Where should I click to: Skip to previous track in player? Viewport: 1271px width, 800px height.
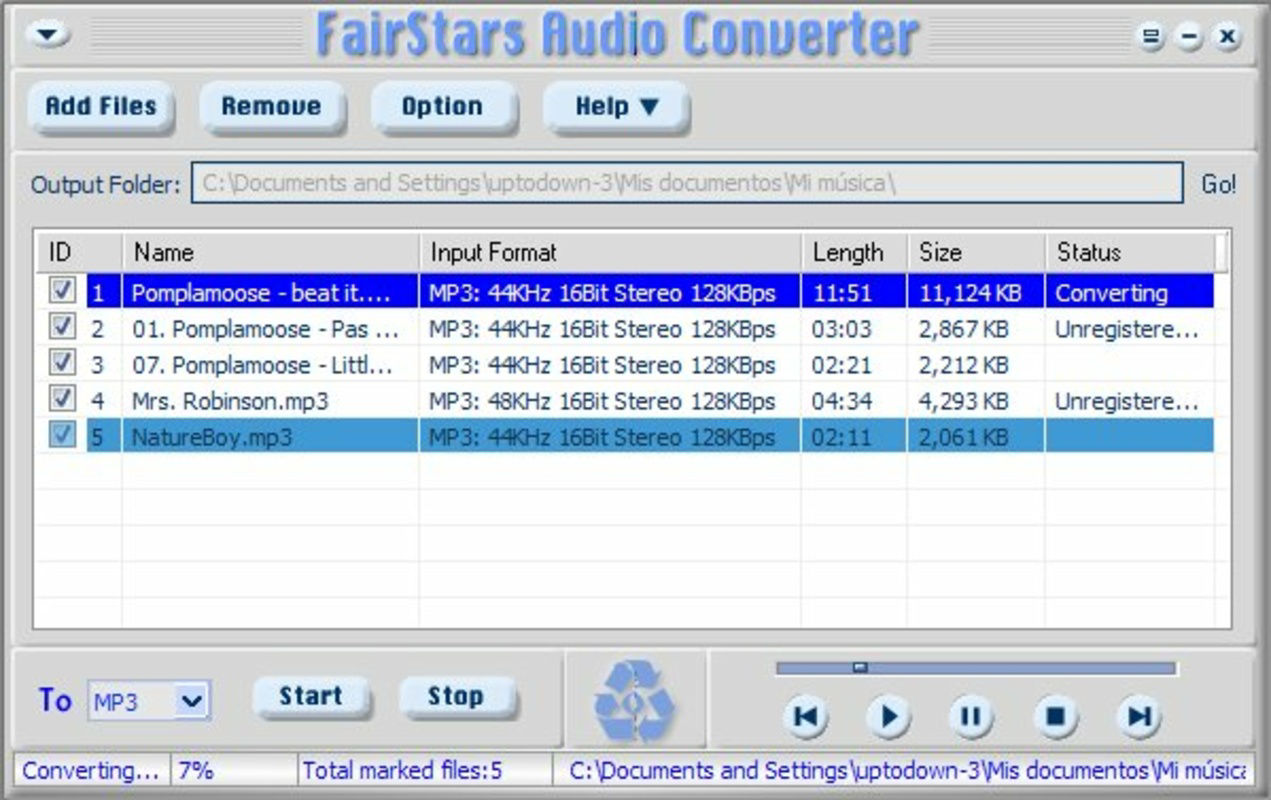(805, 716)
